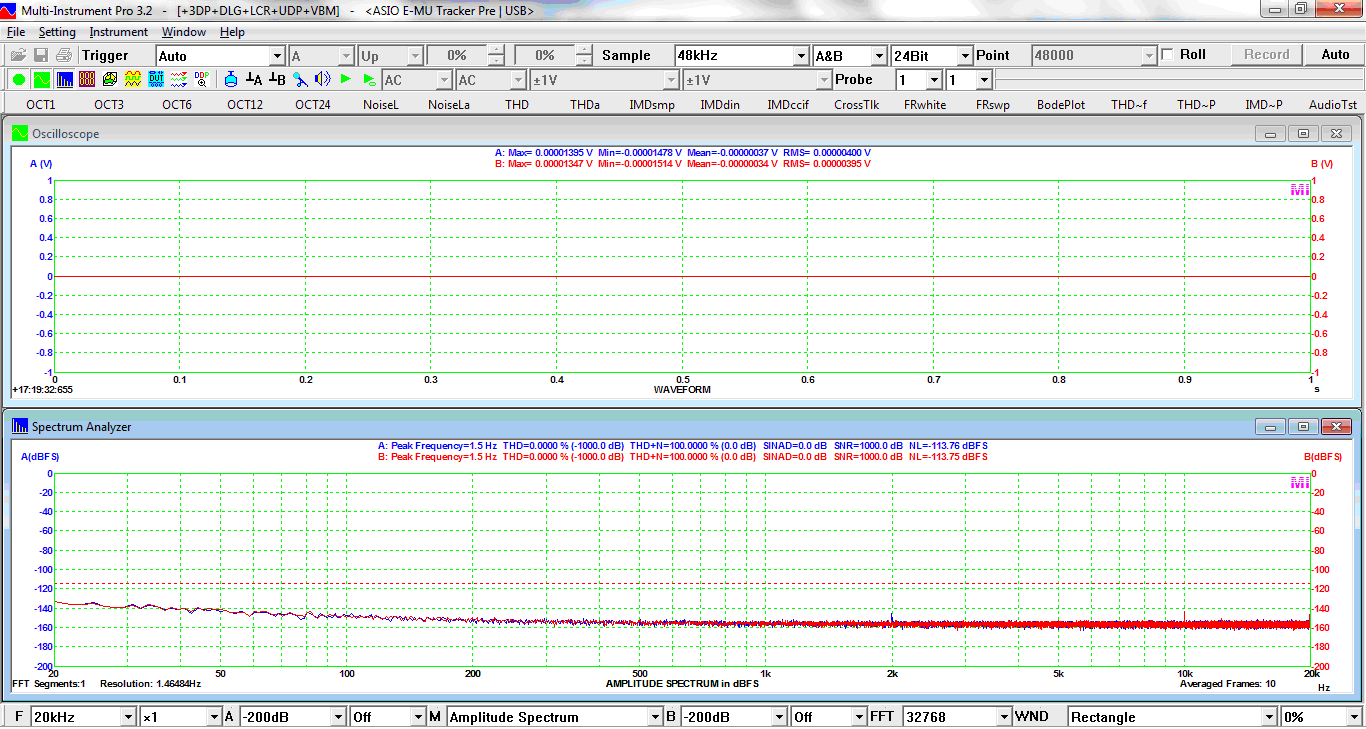This screenshot has height=729, width=1366.
Task: Maximize the Oscilloscope sub-window
Action: pos(1303,134)
